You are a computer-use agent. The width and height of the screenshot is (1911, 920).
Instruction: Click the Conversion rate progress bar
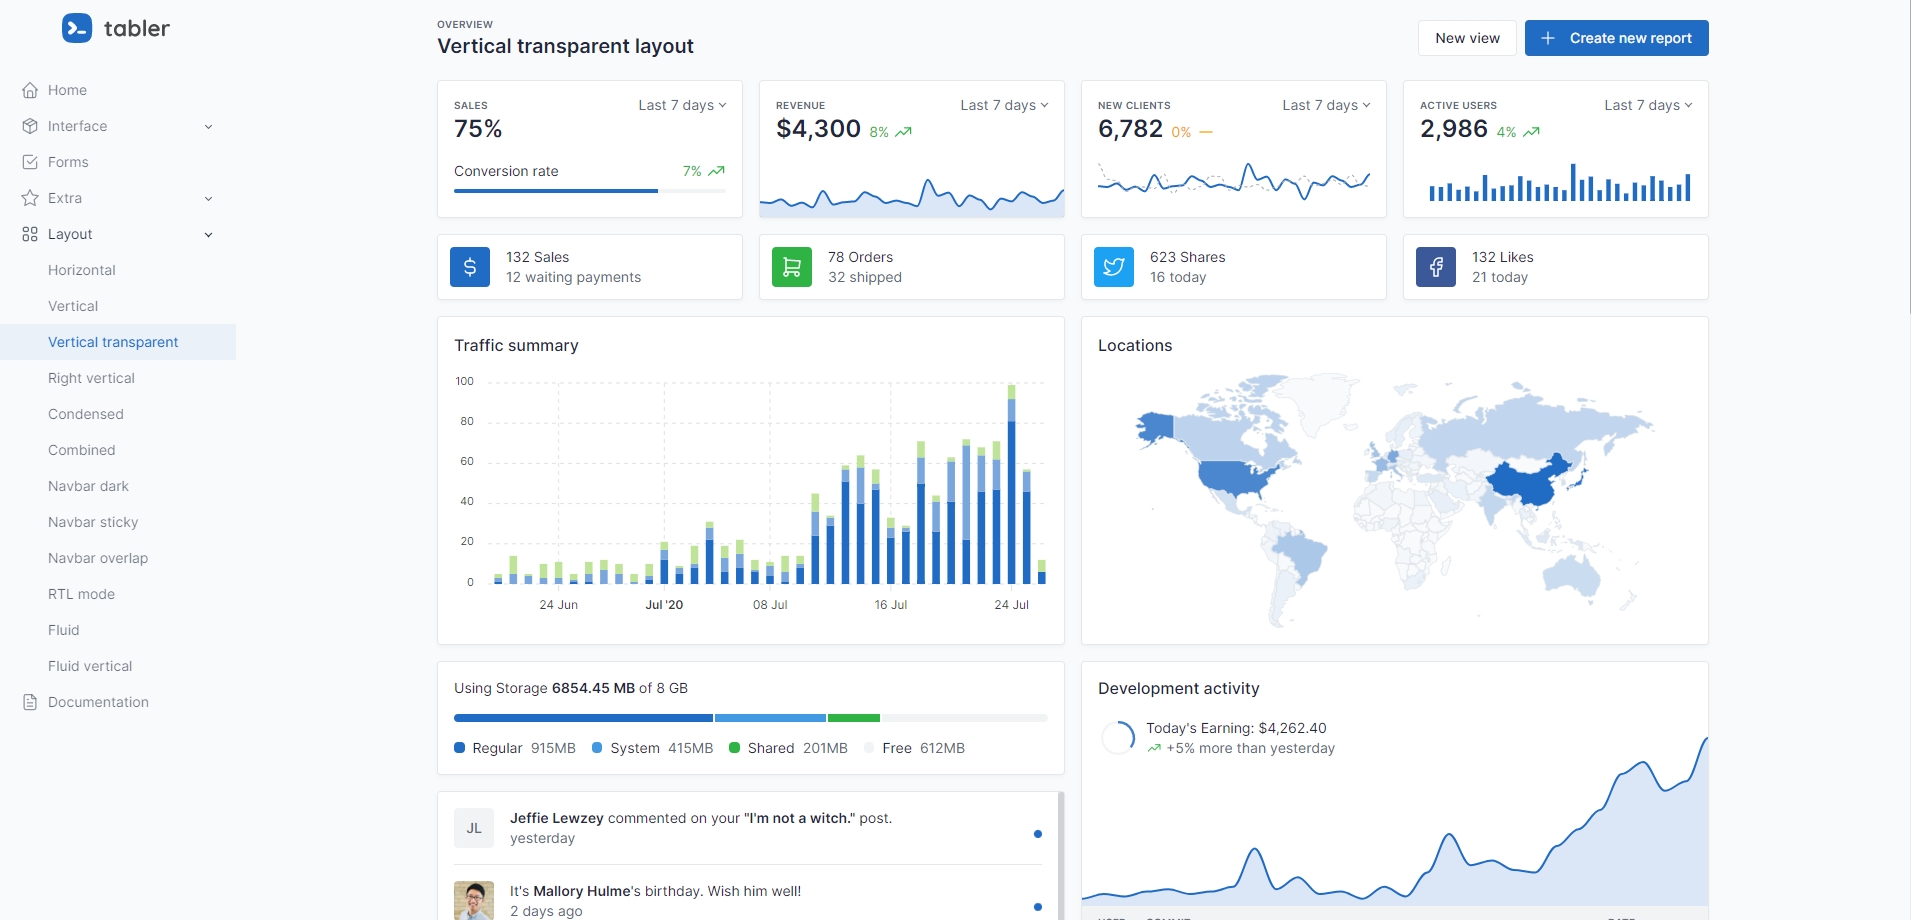[x=590, y=190]
